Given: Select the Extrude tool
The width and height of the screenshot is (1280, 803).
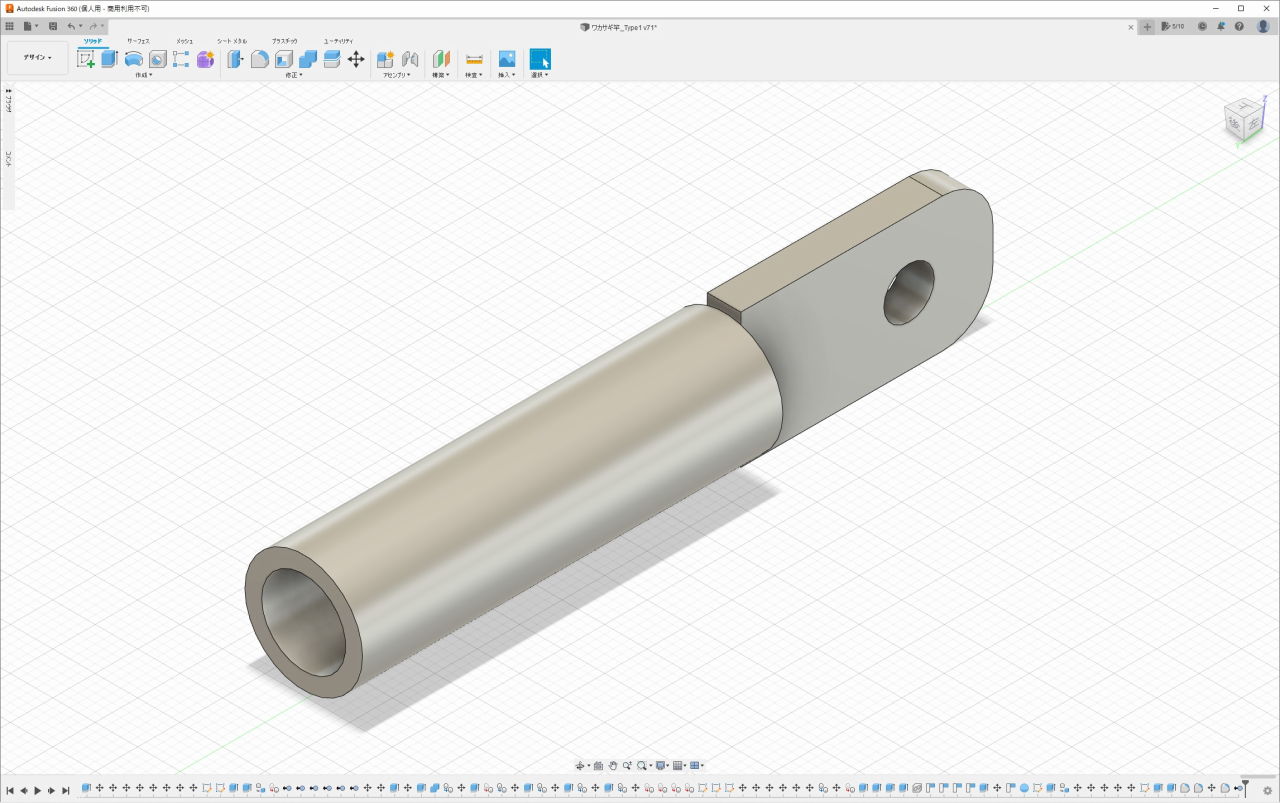Looking at the screenshot, I should [x=109, y=59].
